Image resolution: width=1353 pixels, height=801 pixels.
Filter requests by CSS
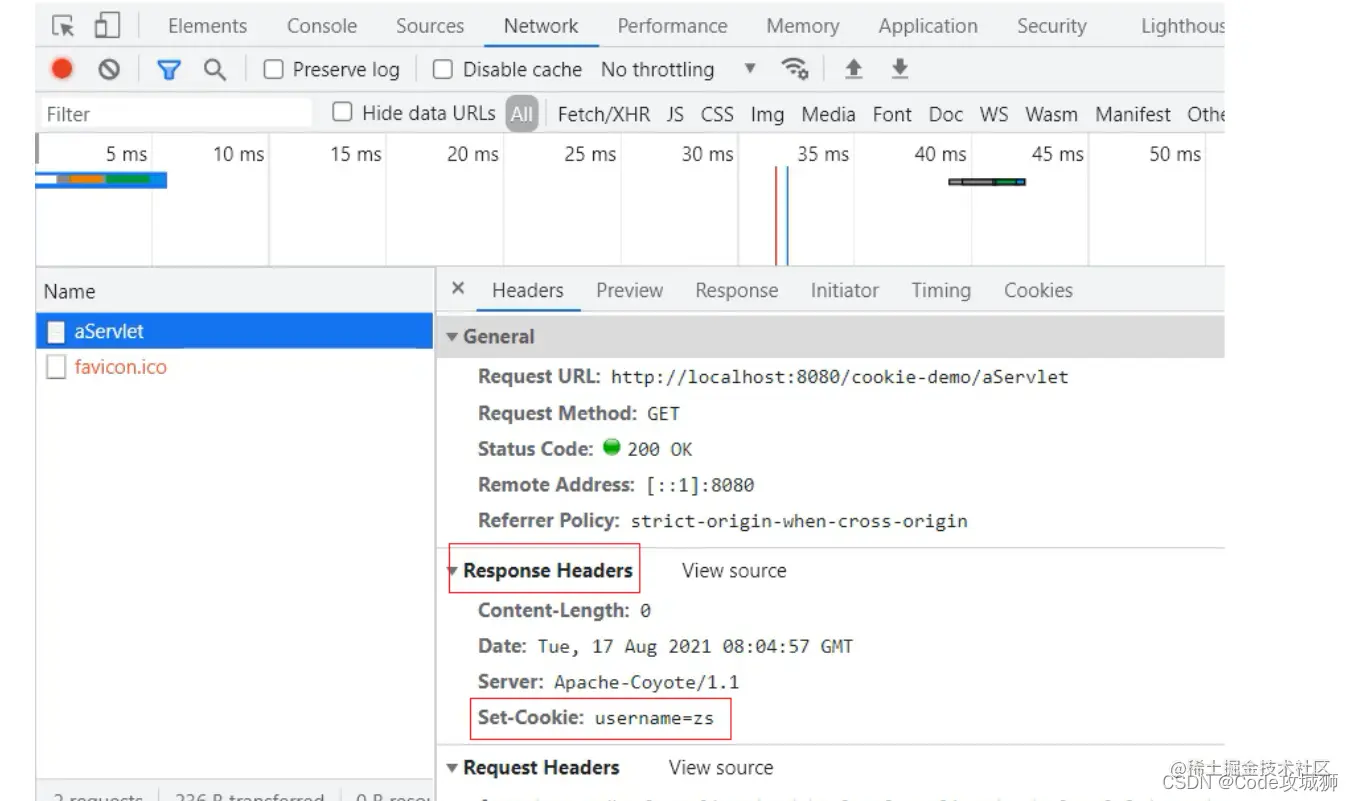tap(717, 114)
